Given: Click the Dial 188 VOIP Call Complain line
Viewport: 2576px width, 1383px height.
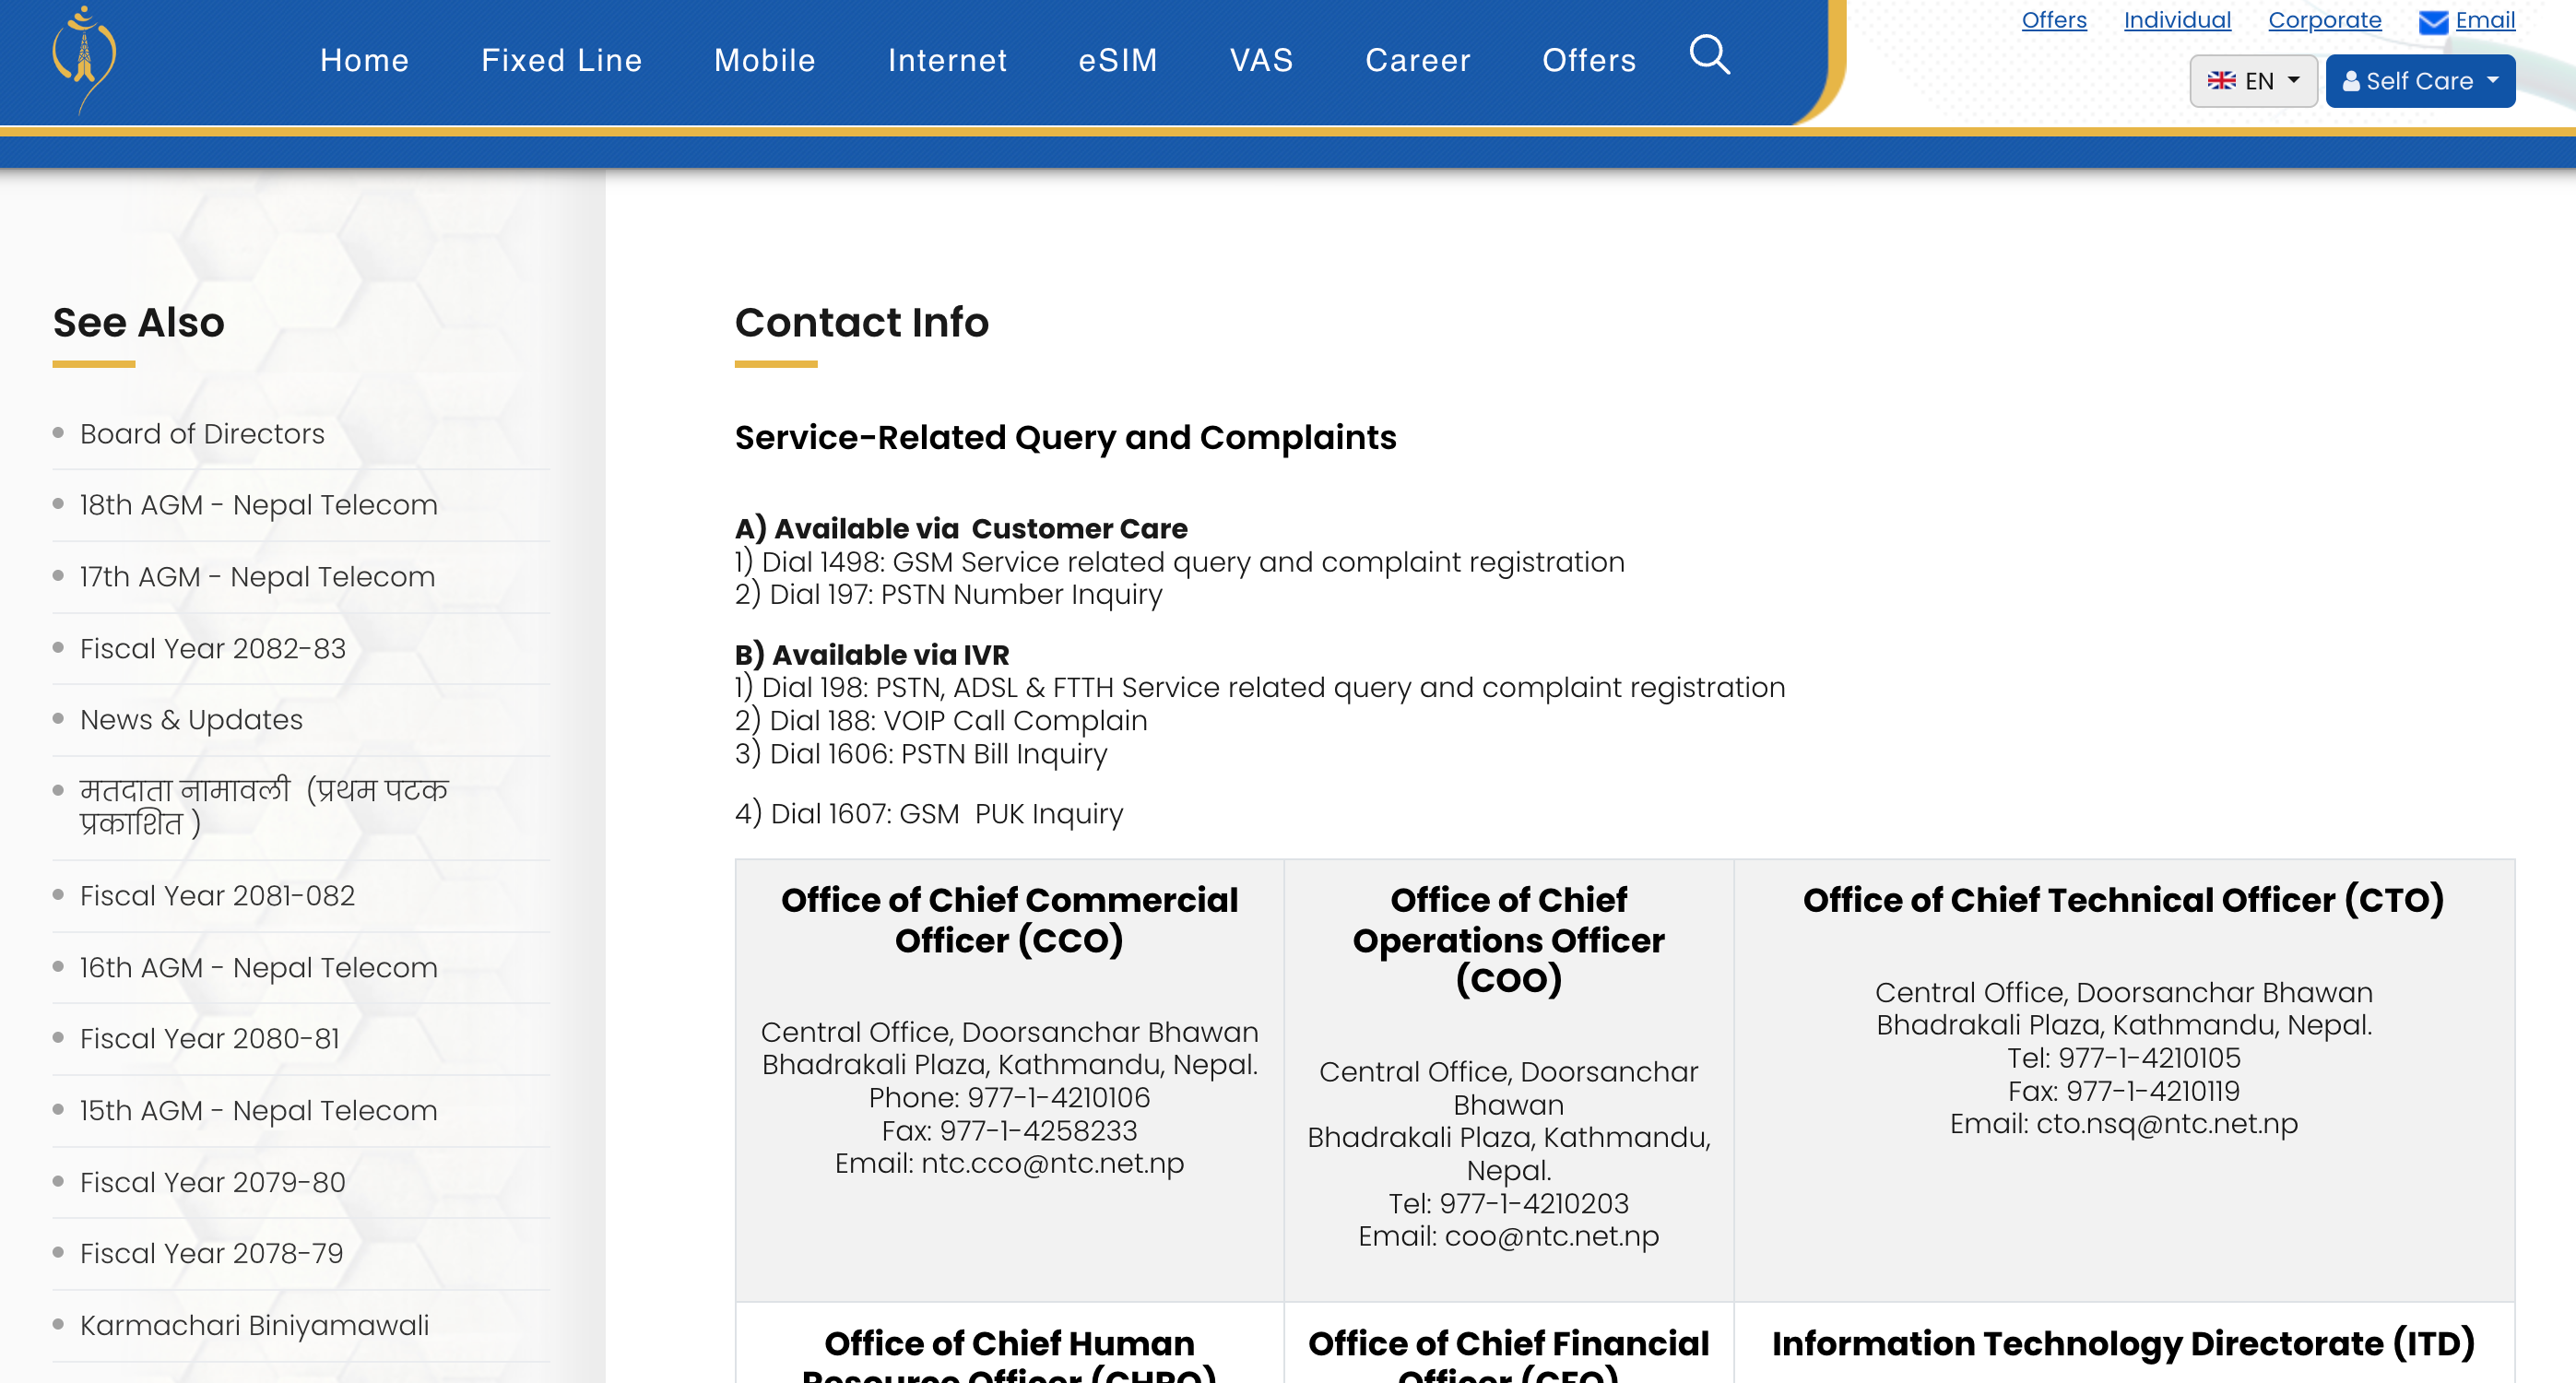Looking at the screenshot, I should click(x=941, y=721).
